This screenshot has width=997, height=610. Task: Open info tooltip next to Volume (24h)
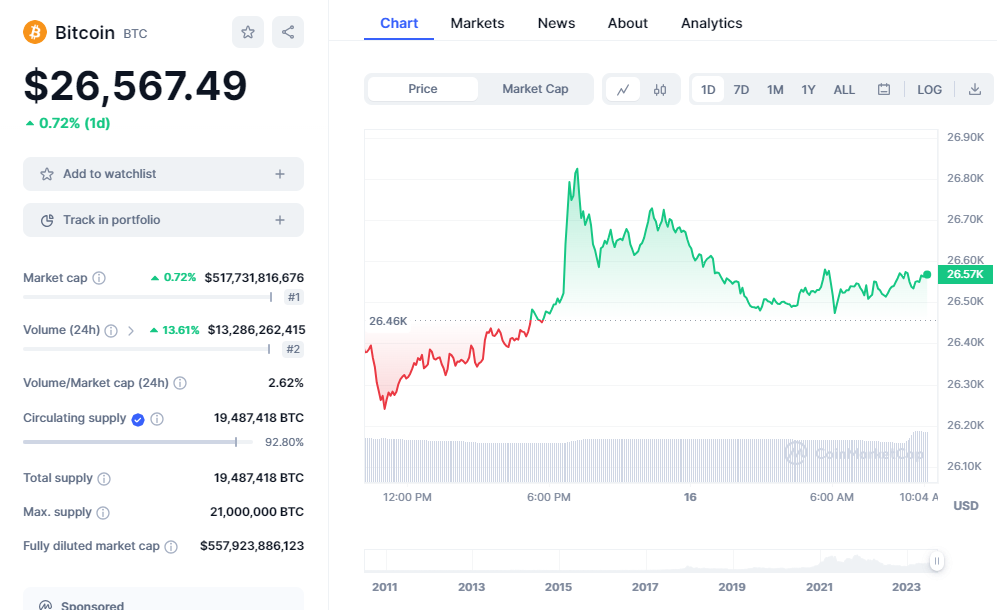click(x=111, y=331)
